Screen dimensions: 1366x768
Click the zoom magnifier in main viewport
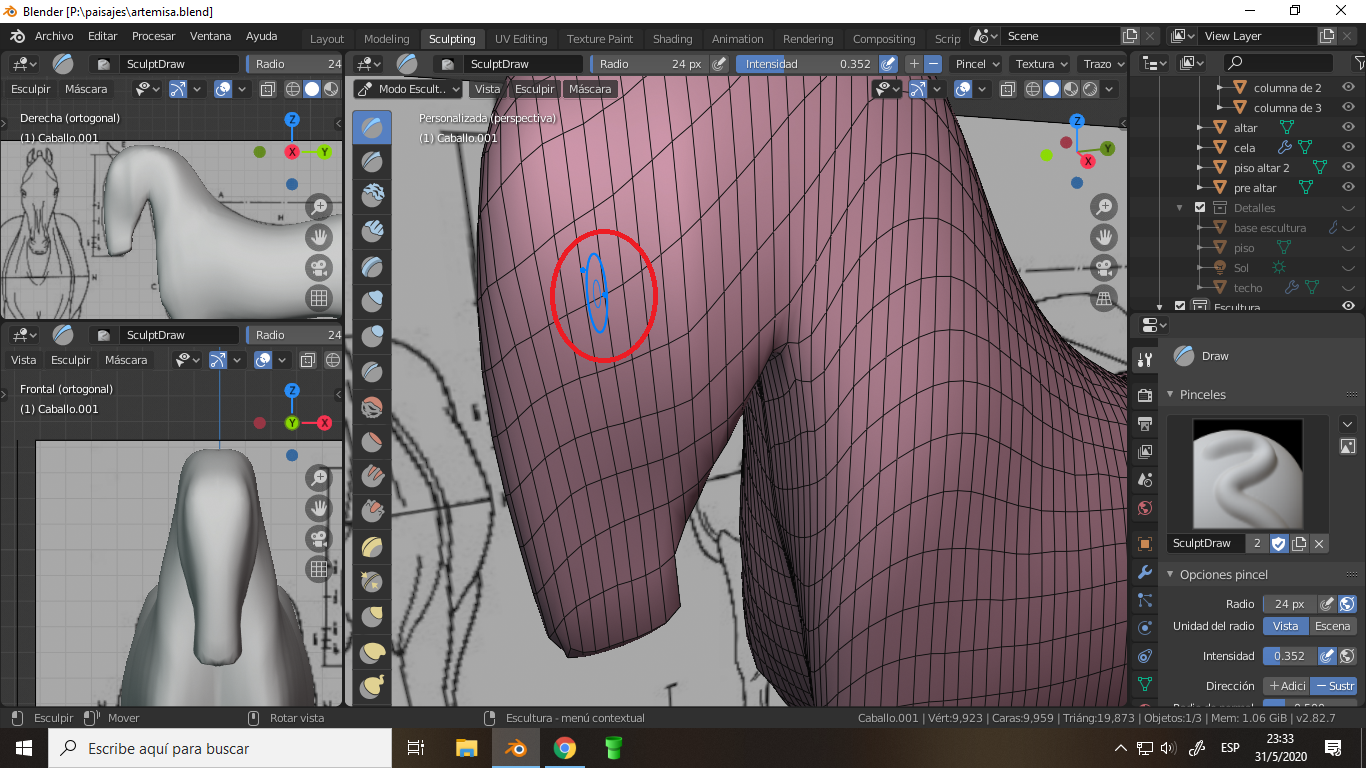1104,208
